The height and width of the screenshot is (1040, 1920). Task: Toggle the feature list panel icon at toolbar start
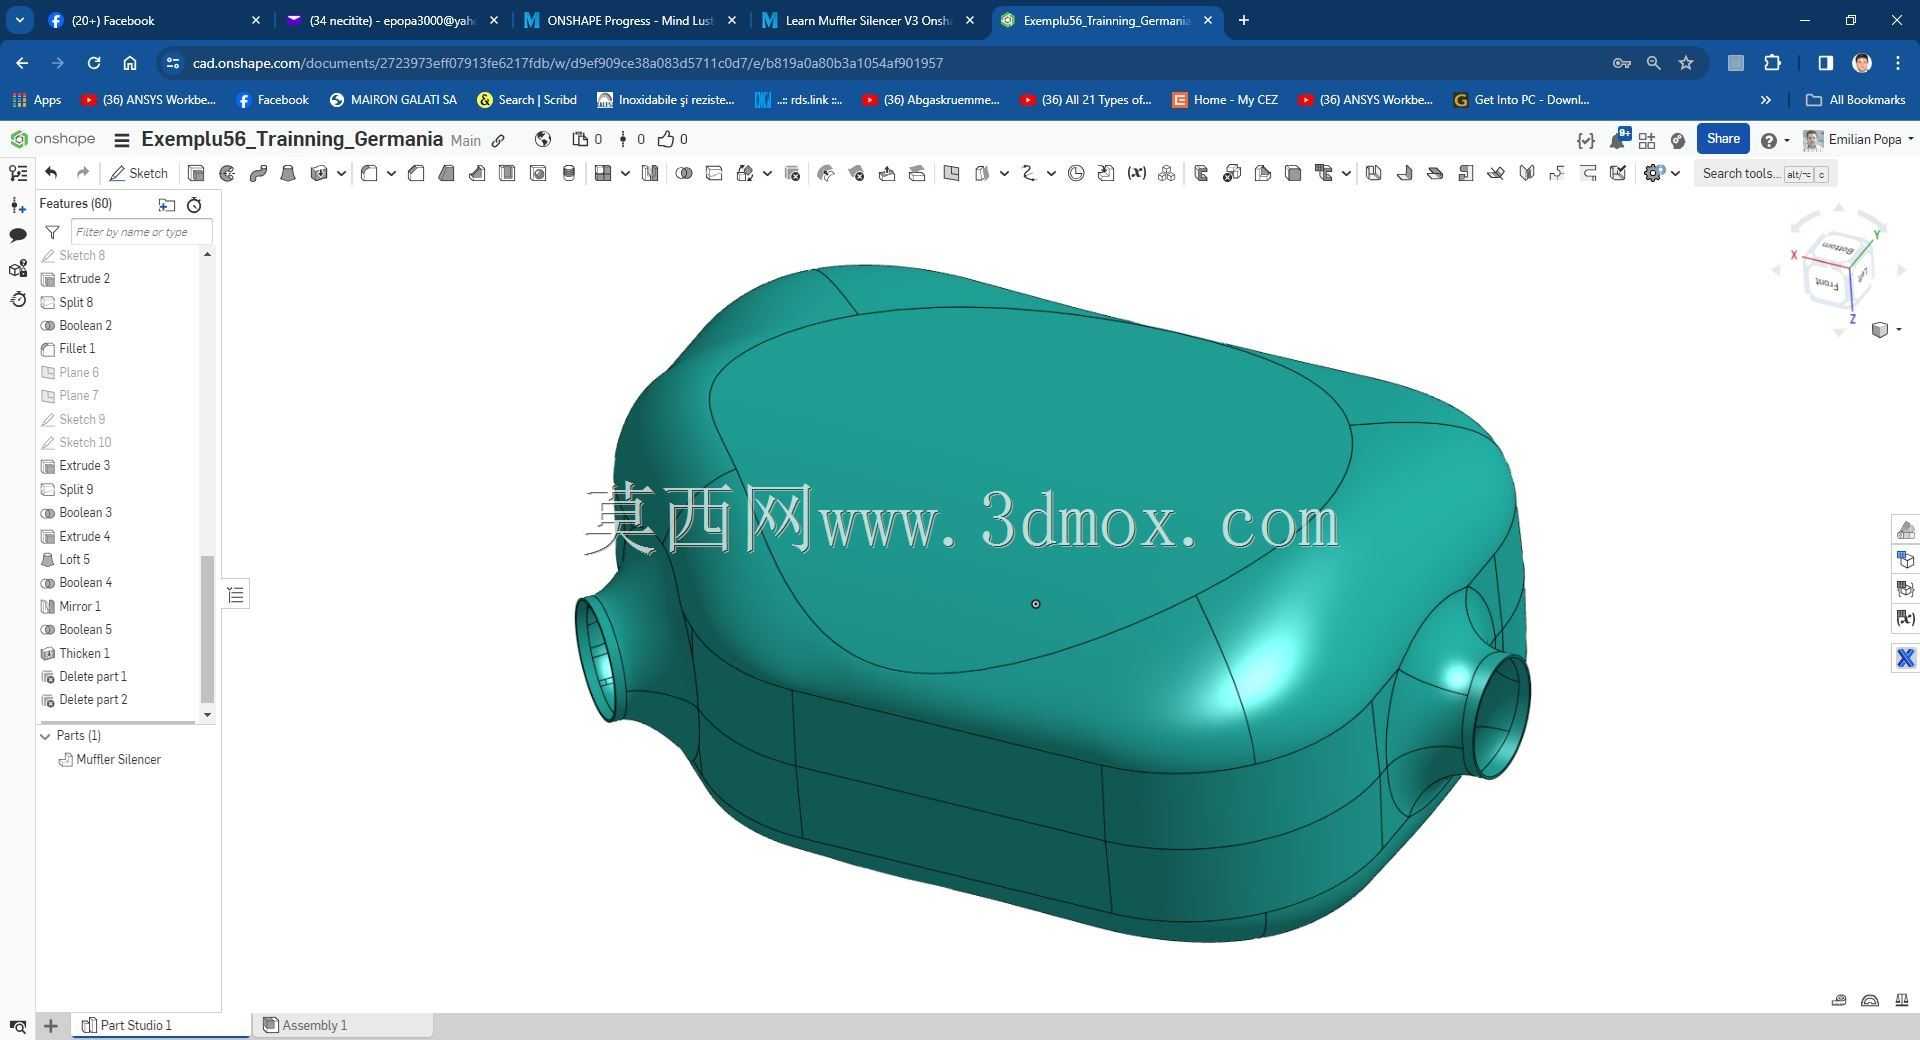coord(17,173)
